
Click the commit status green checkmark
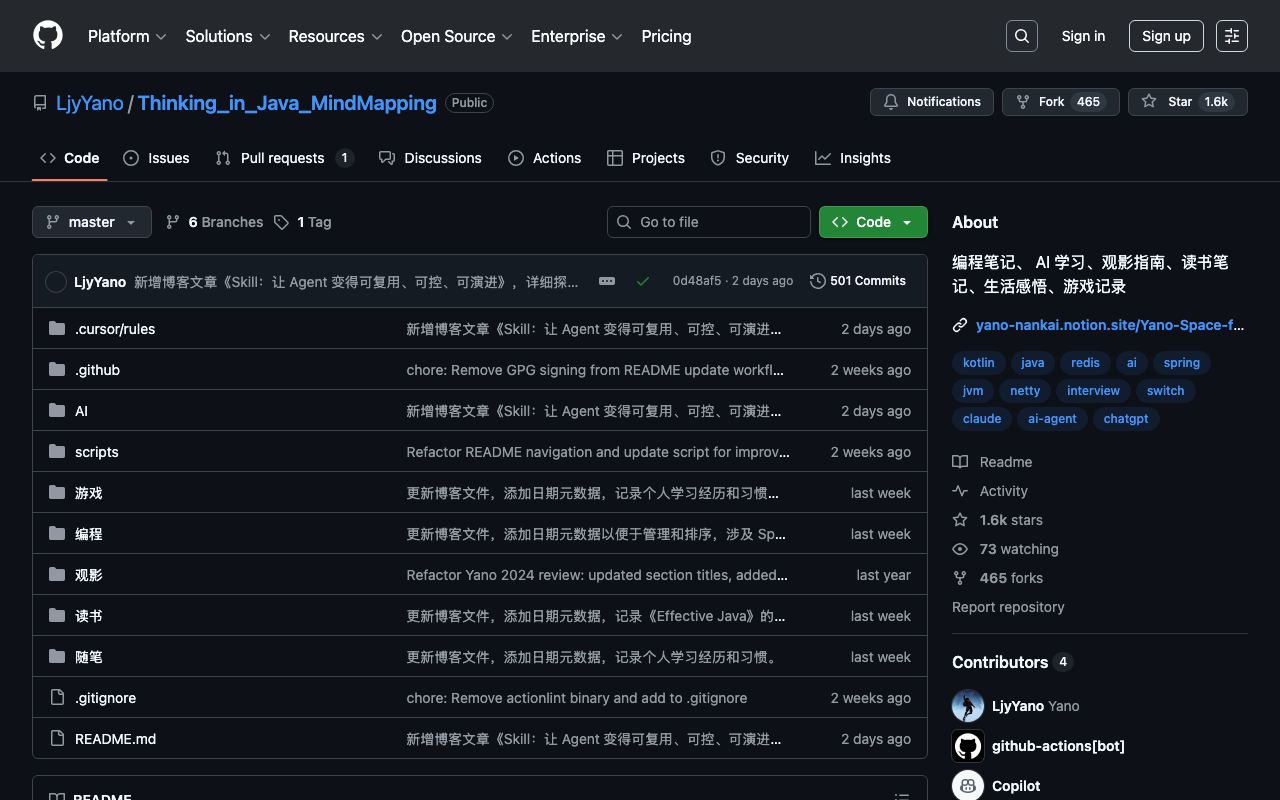(643, 281)
